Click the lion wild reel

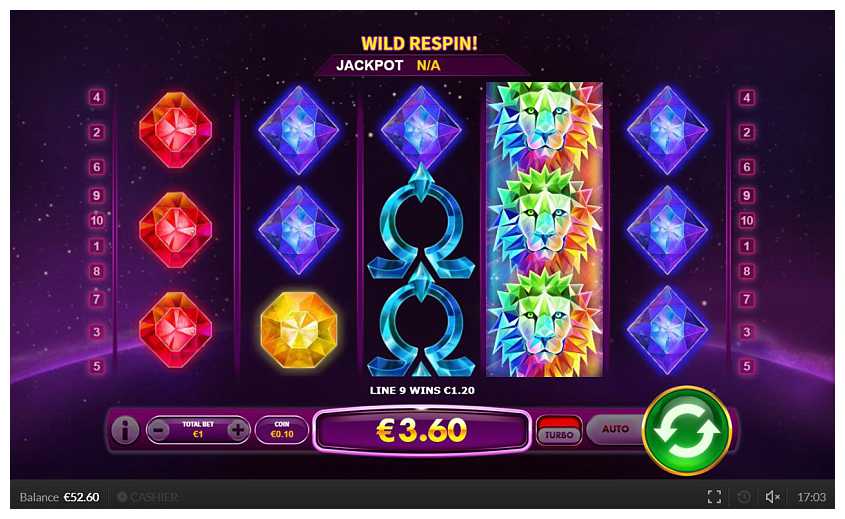[x=544, y=229]
